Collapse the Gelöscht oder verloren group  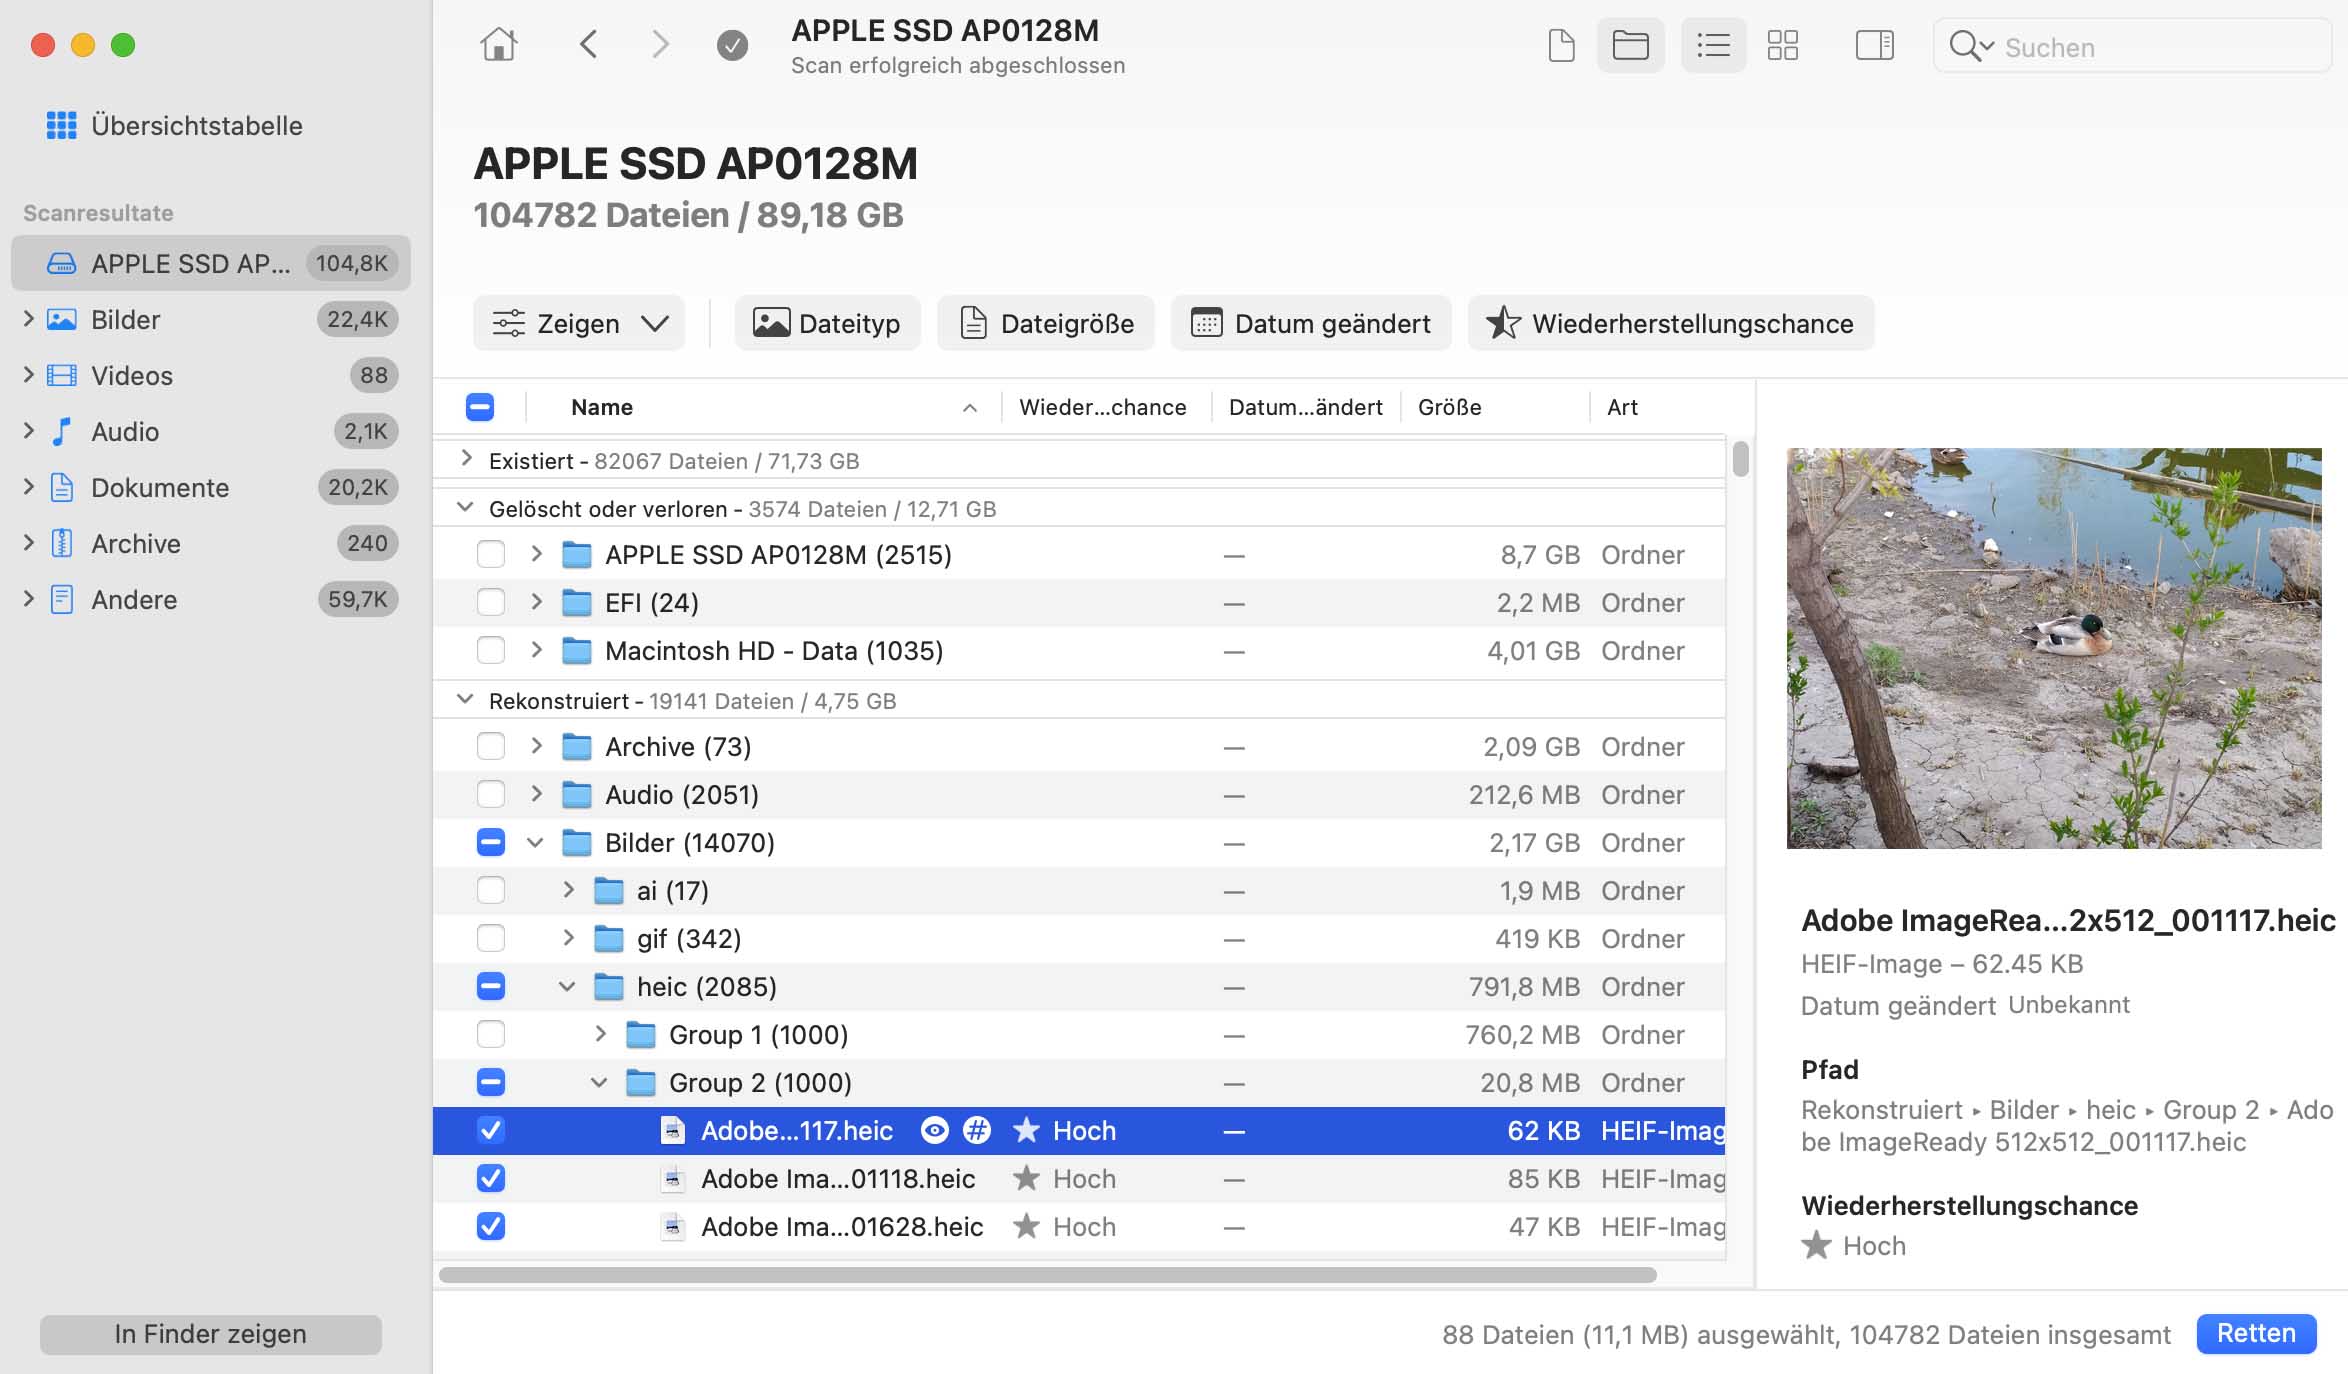(x=465, y=507)
